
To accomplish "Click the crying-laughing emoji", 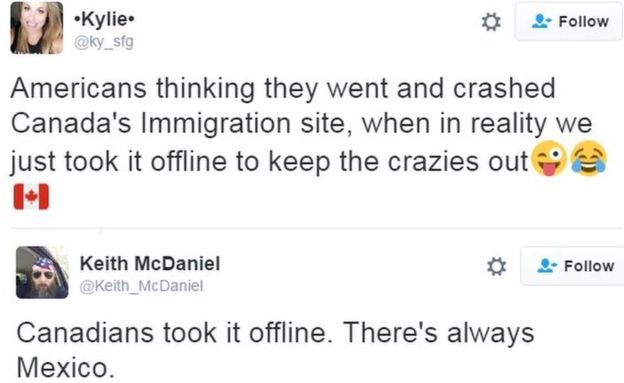I will [589, 158].
